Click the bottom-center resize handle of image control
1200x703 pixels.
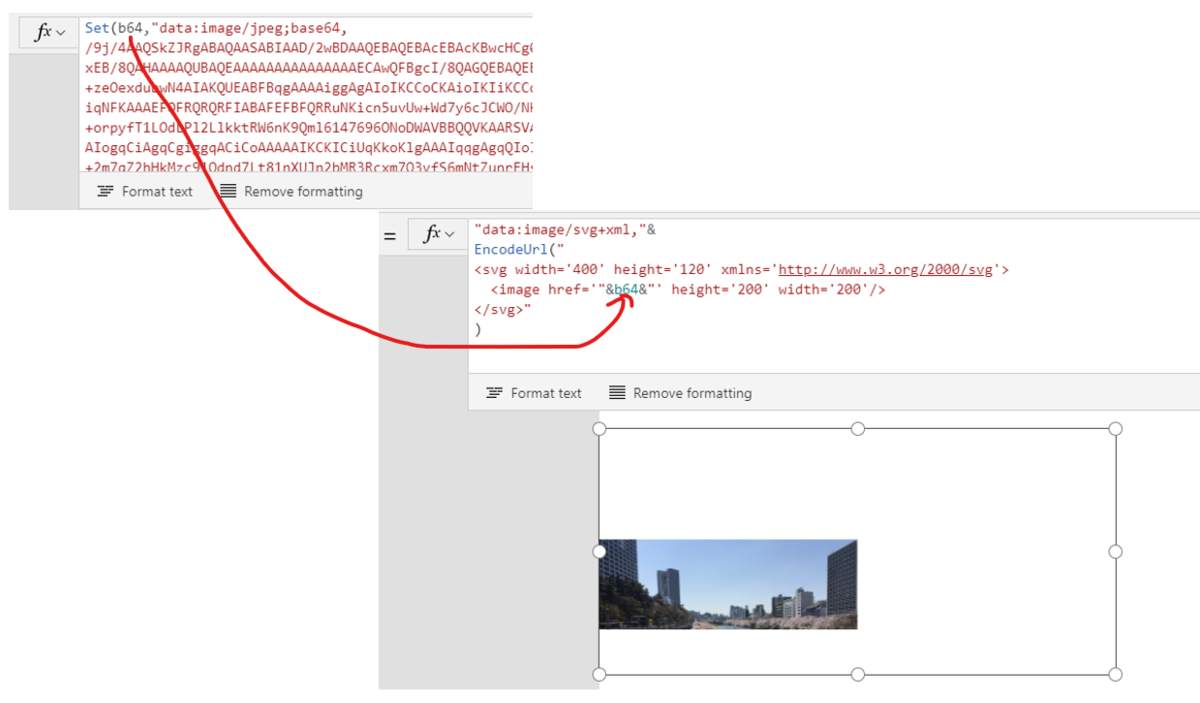click(x=857, y=674)
